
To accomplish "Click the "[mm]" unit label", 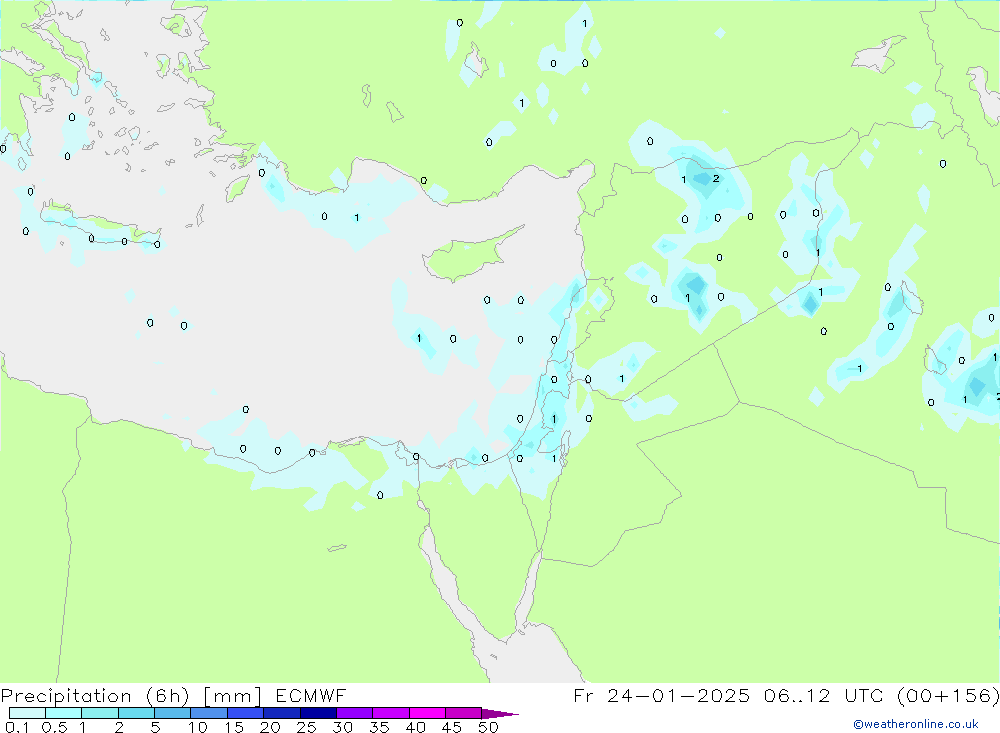I will [233, 696].
